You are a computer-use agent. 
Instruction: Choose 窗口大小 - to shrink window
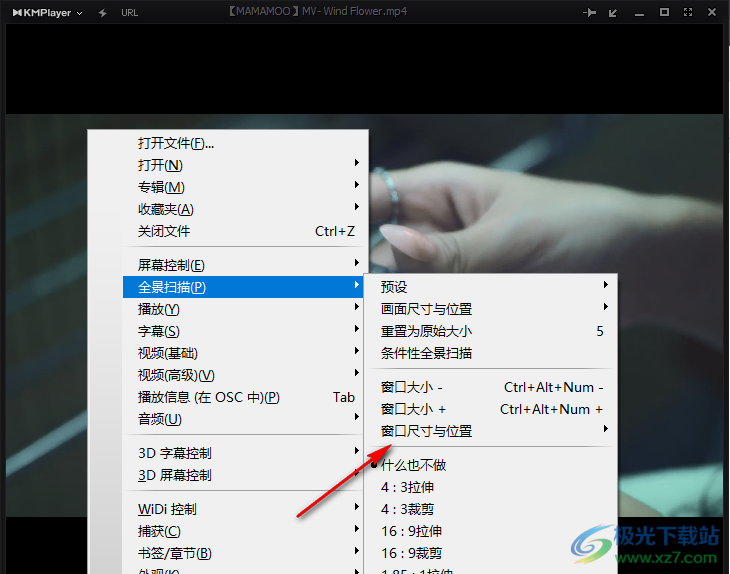coord(490,387)
